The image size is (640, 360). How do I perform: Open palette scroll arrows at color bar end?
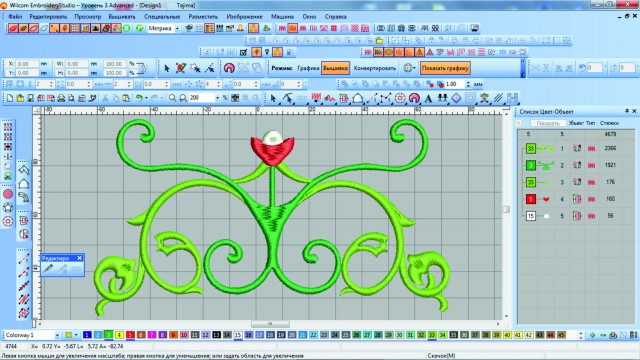click(x=581, y=335)
